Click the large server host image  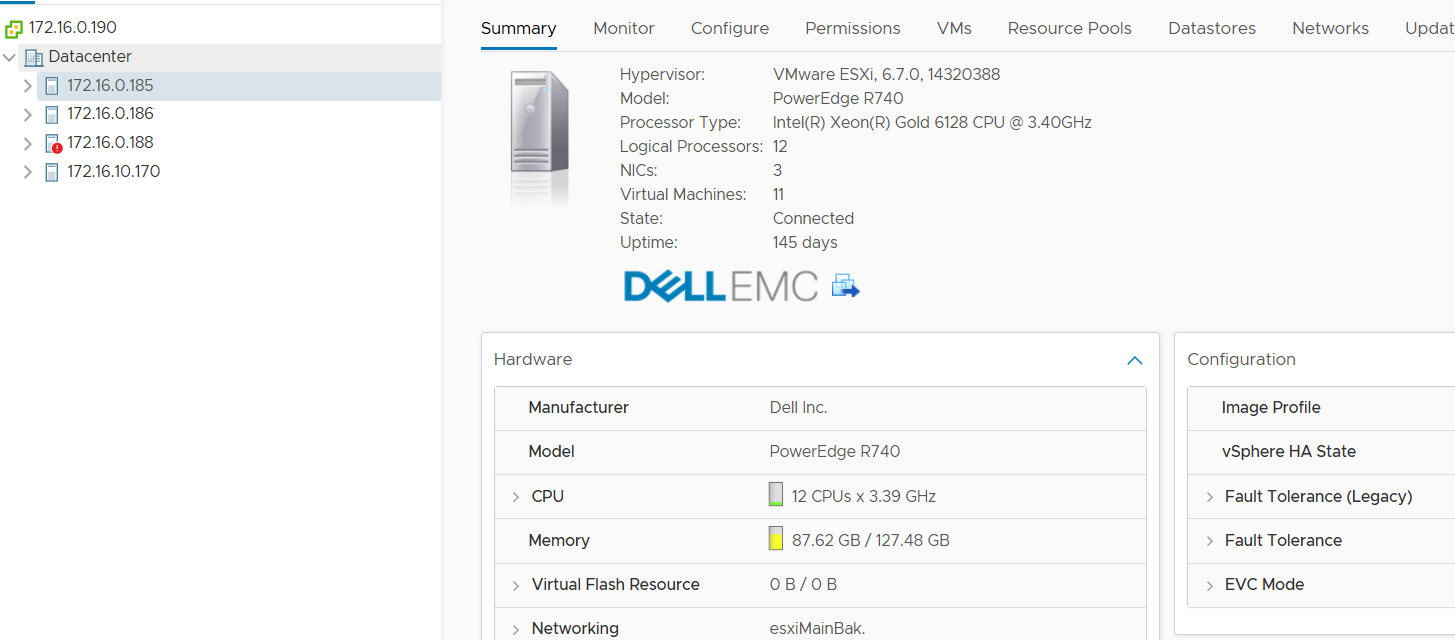pos(540,135)
